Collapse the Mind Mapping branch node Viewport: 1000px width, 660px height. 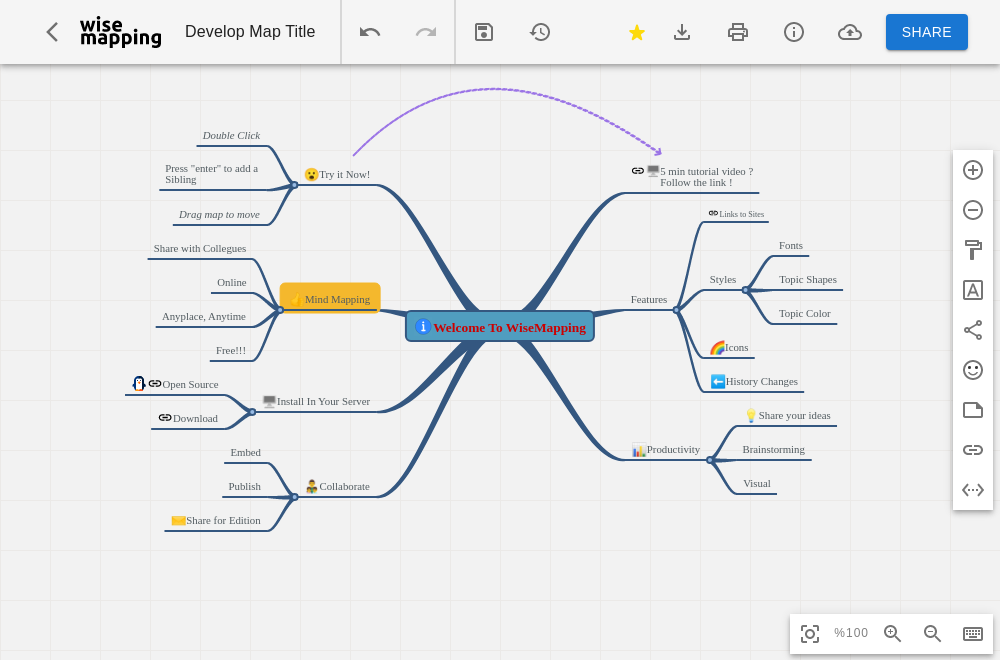tap(280, 310)
